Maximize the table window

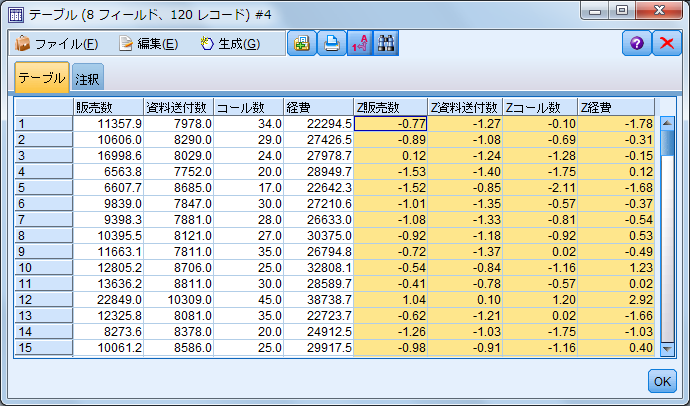coord(622,11)
